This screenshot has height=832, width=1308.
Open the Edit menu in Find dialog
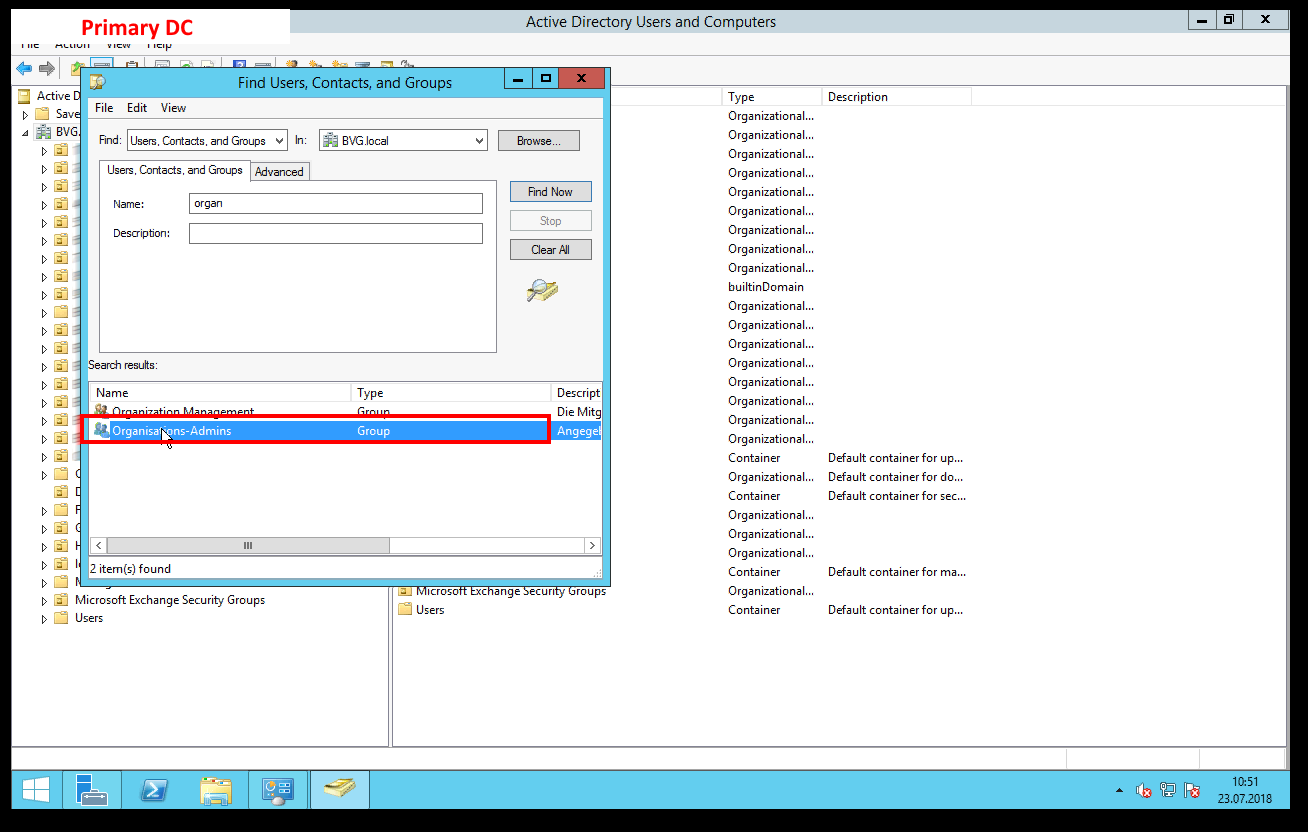point(137,108)
